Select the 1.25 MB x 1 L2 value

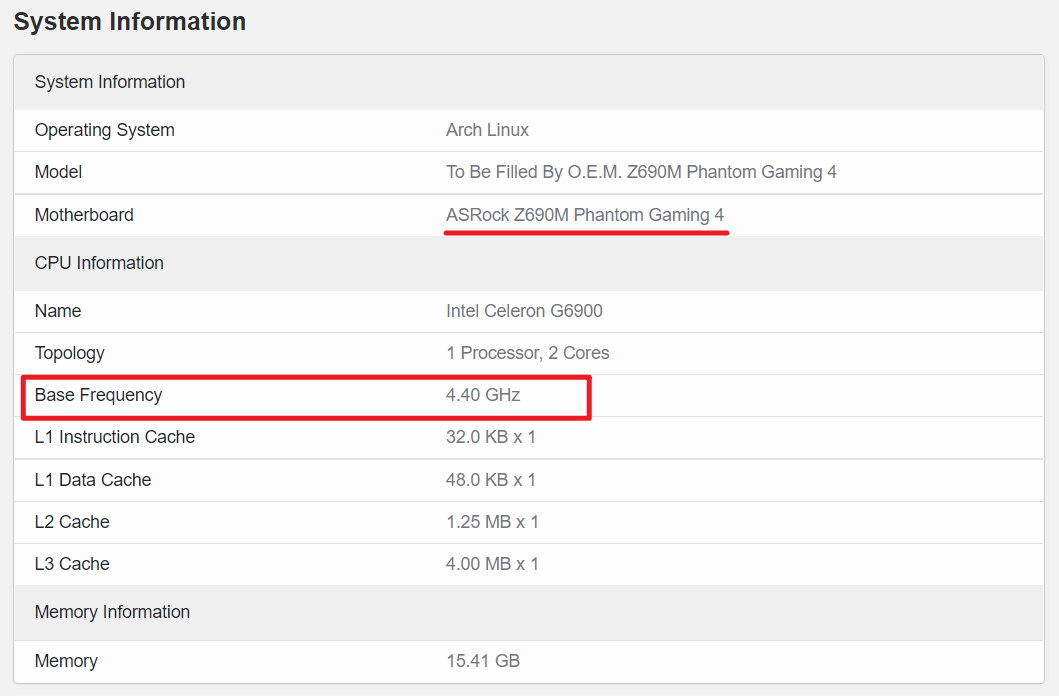492,522
